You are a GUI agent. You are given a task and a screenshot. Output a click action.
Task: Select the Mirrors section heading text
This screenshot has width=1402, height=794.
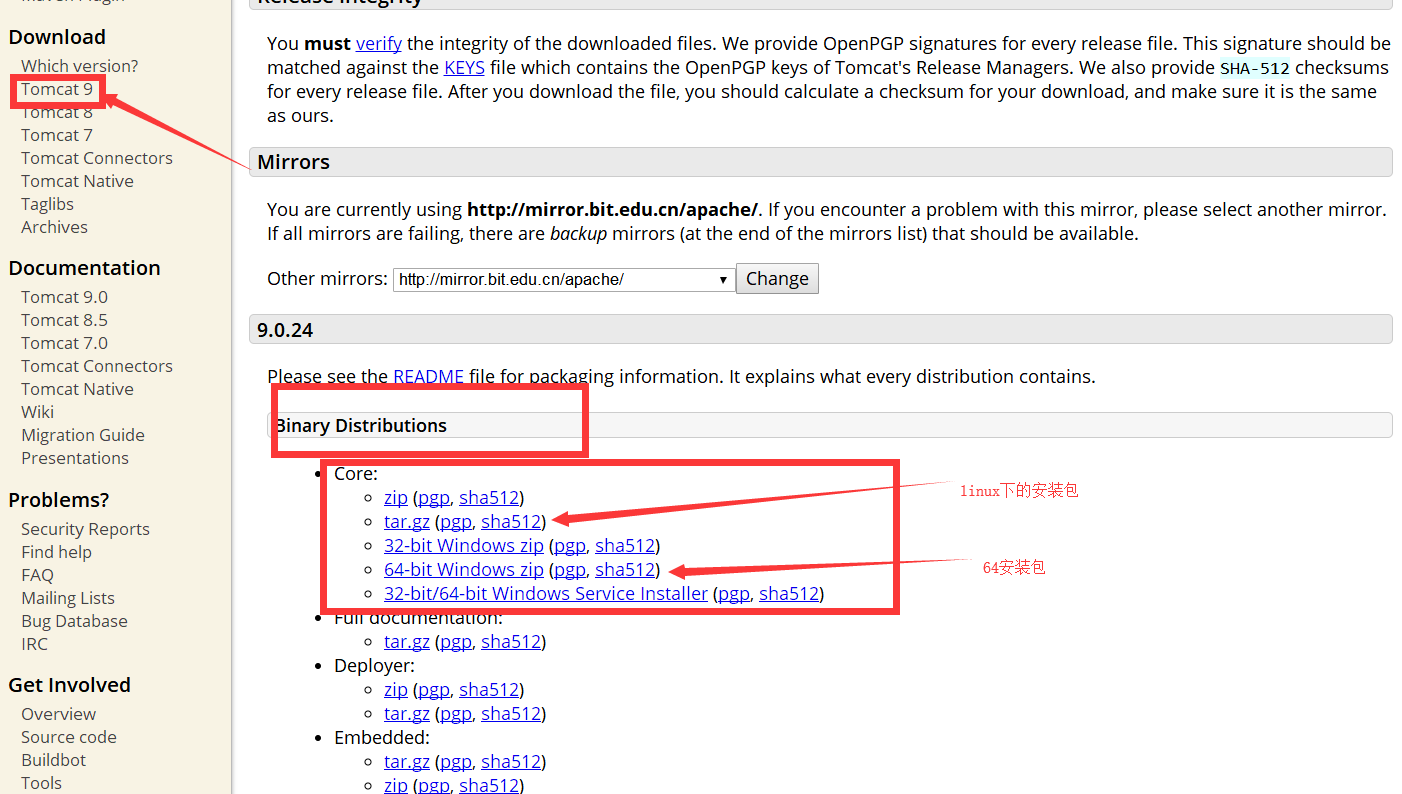[293, 162]
